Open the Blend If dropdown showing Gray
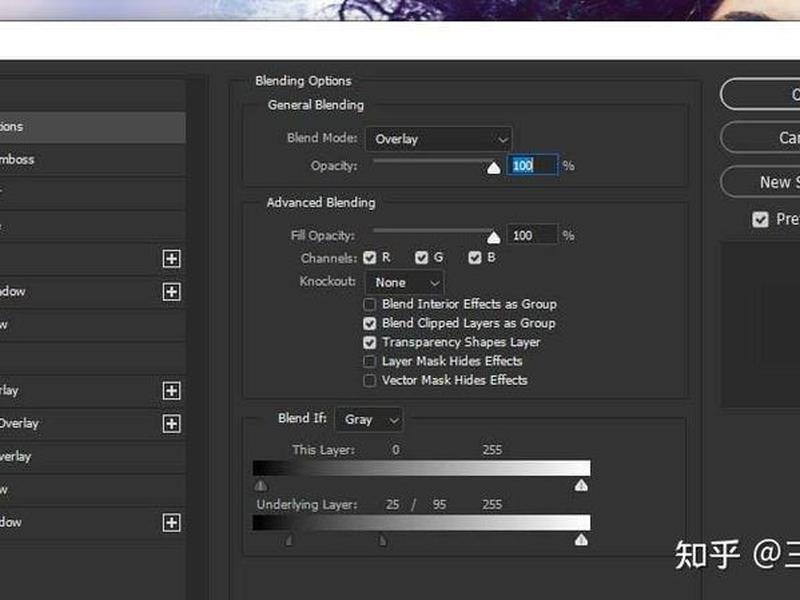 [x=369, y=419]
